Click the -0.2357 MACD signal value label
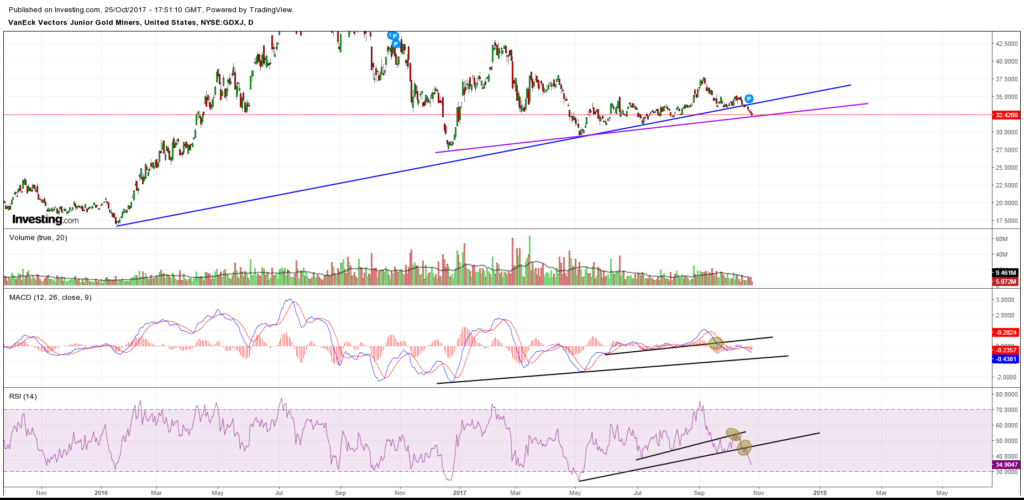 [x=1006, y=351]
